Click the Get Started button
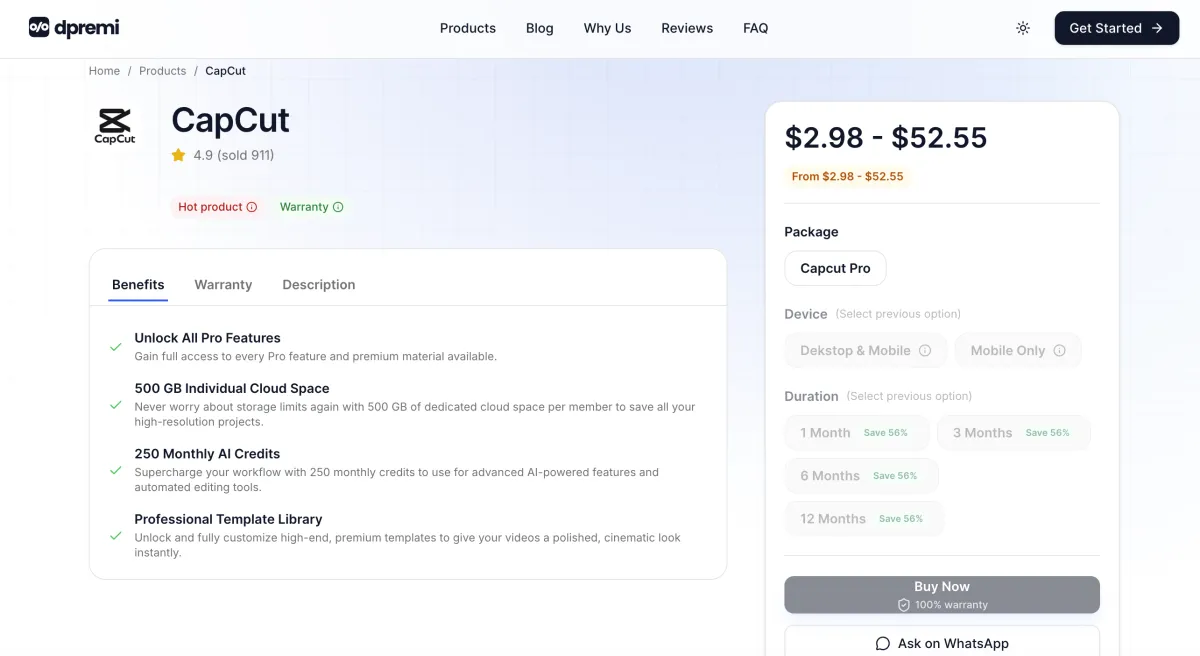The width and height of the screenshot is (1200, 656). pyautogui.click(x=1116, y=28)
